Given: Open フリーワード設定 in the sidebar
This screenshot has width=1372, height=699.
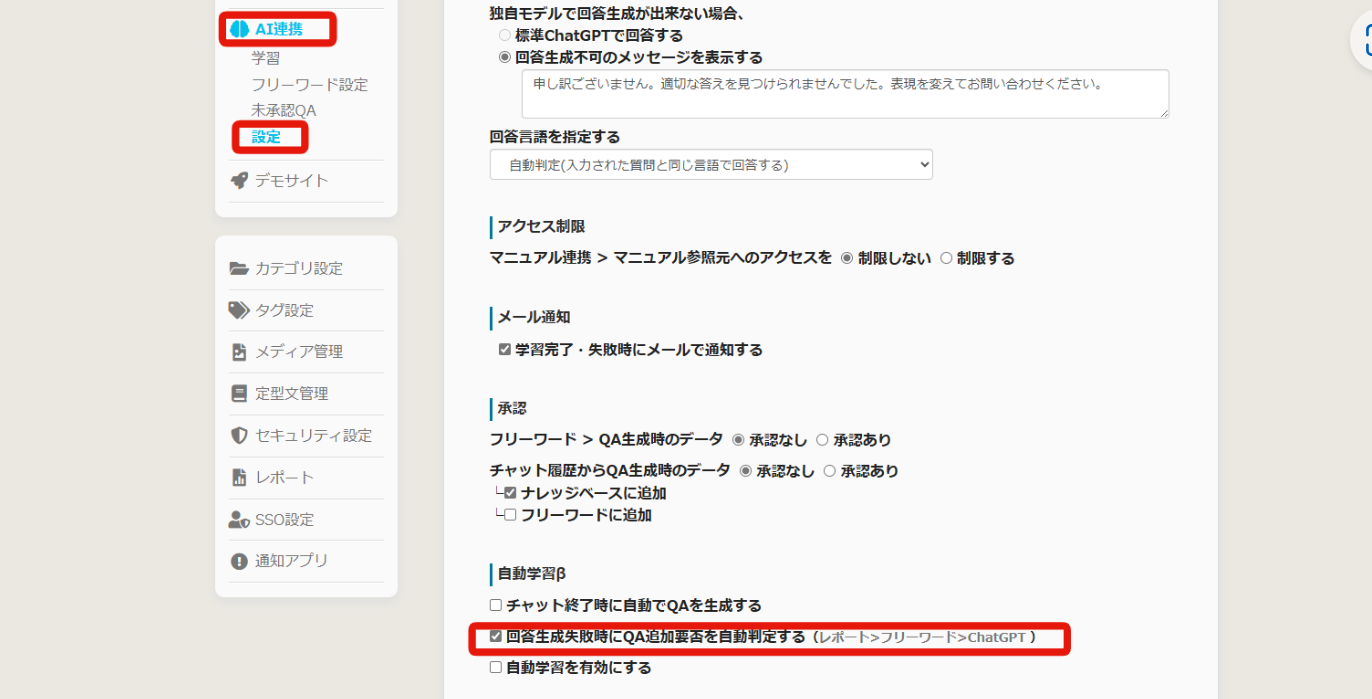Looking at the screenshot, I should pos(309,85).
